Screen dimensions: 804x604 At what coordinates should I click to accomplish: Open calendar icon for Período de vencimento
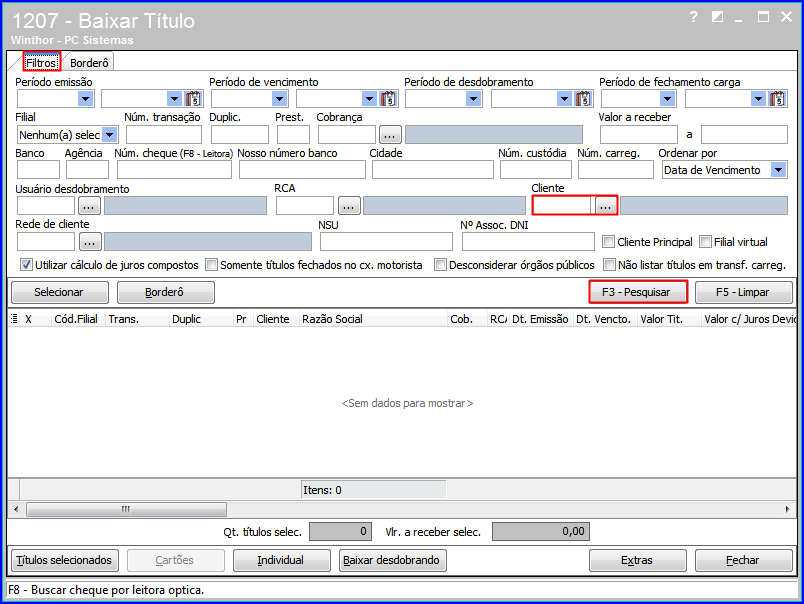coord(388,98)
